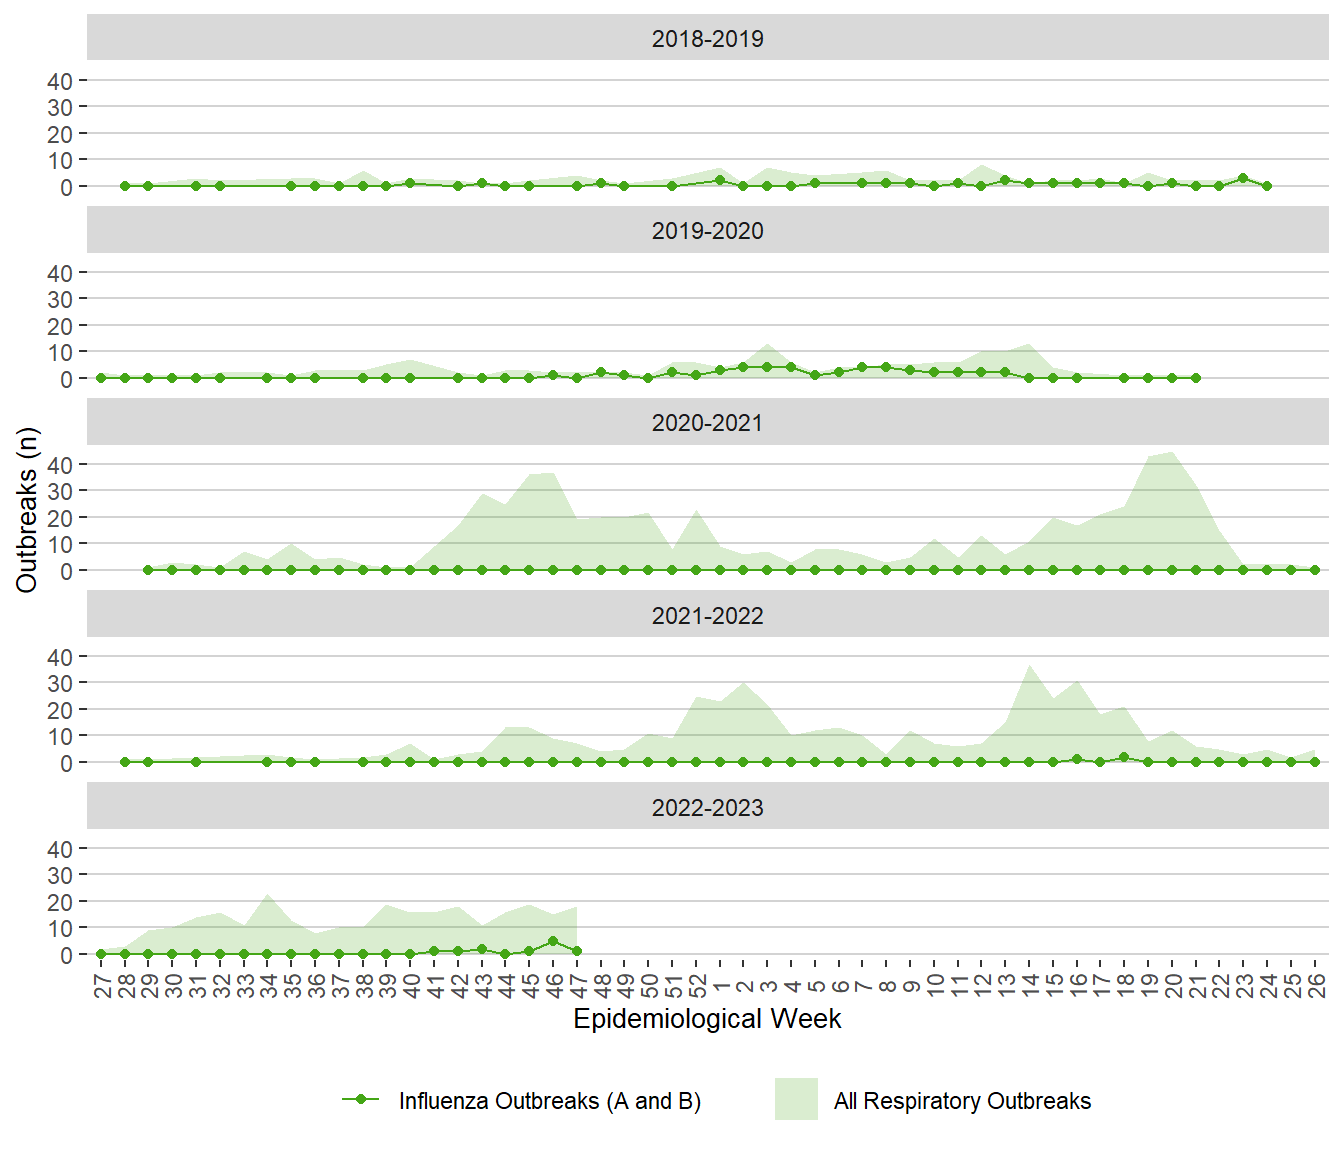This screenshot has height=1152, width=1344.
Task: Click the Influenza Outbreaks legend line marker
Action: pos(361,1100)
